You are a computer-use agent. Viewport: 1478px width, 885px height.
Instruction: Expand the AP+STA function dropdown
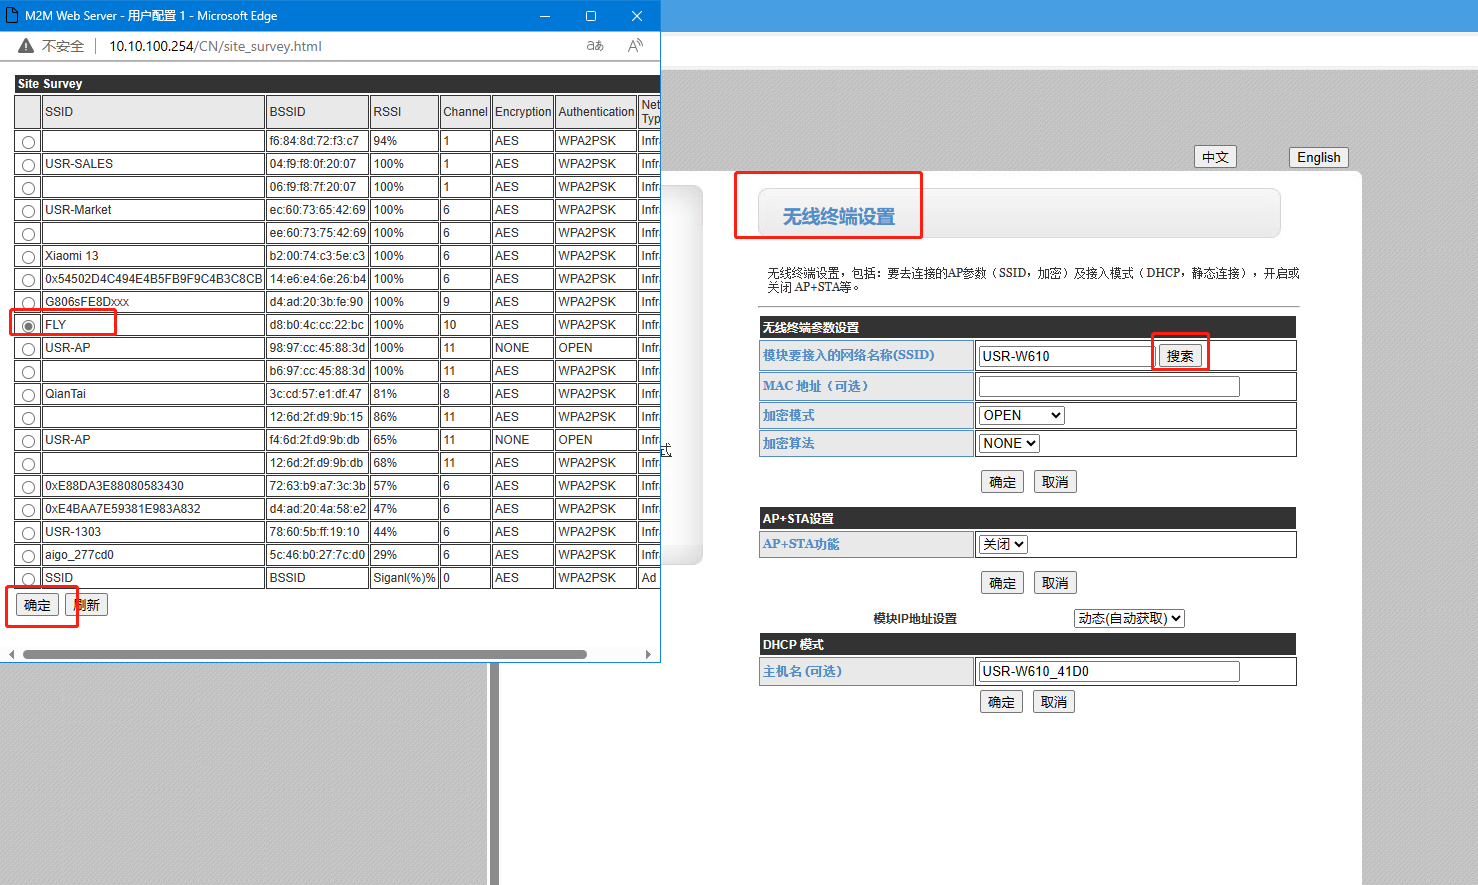click(x=1003, y=544)
